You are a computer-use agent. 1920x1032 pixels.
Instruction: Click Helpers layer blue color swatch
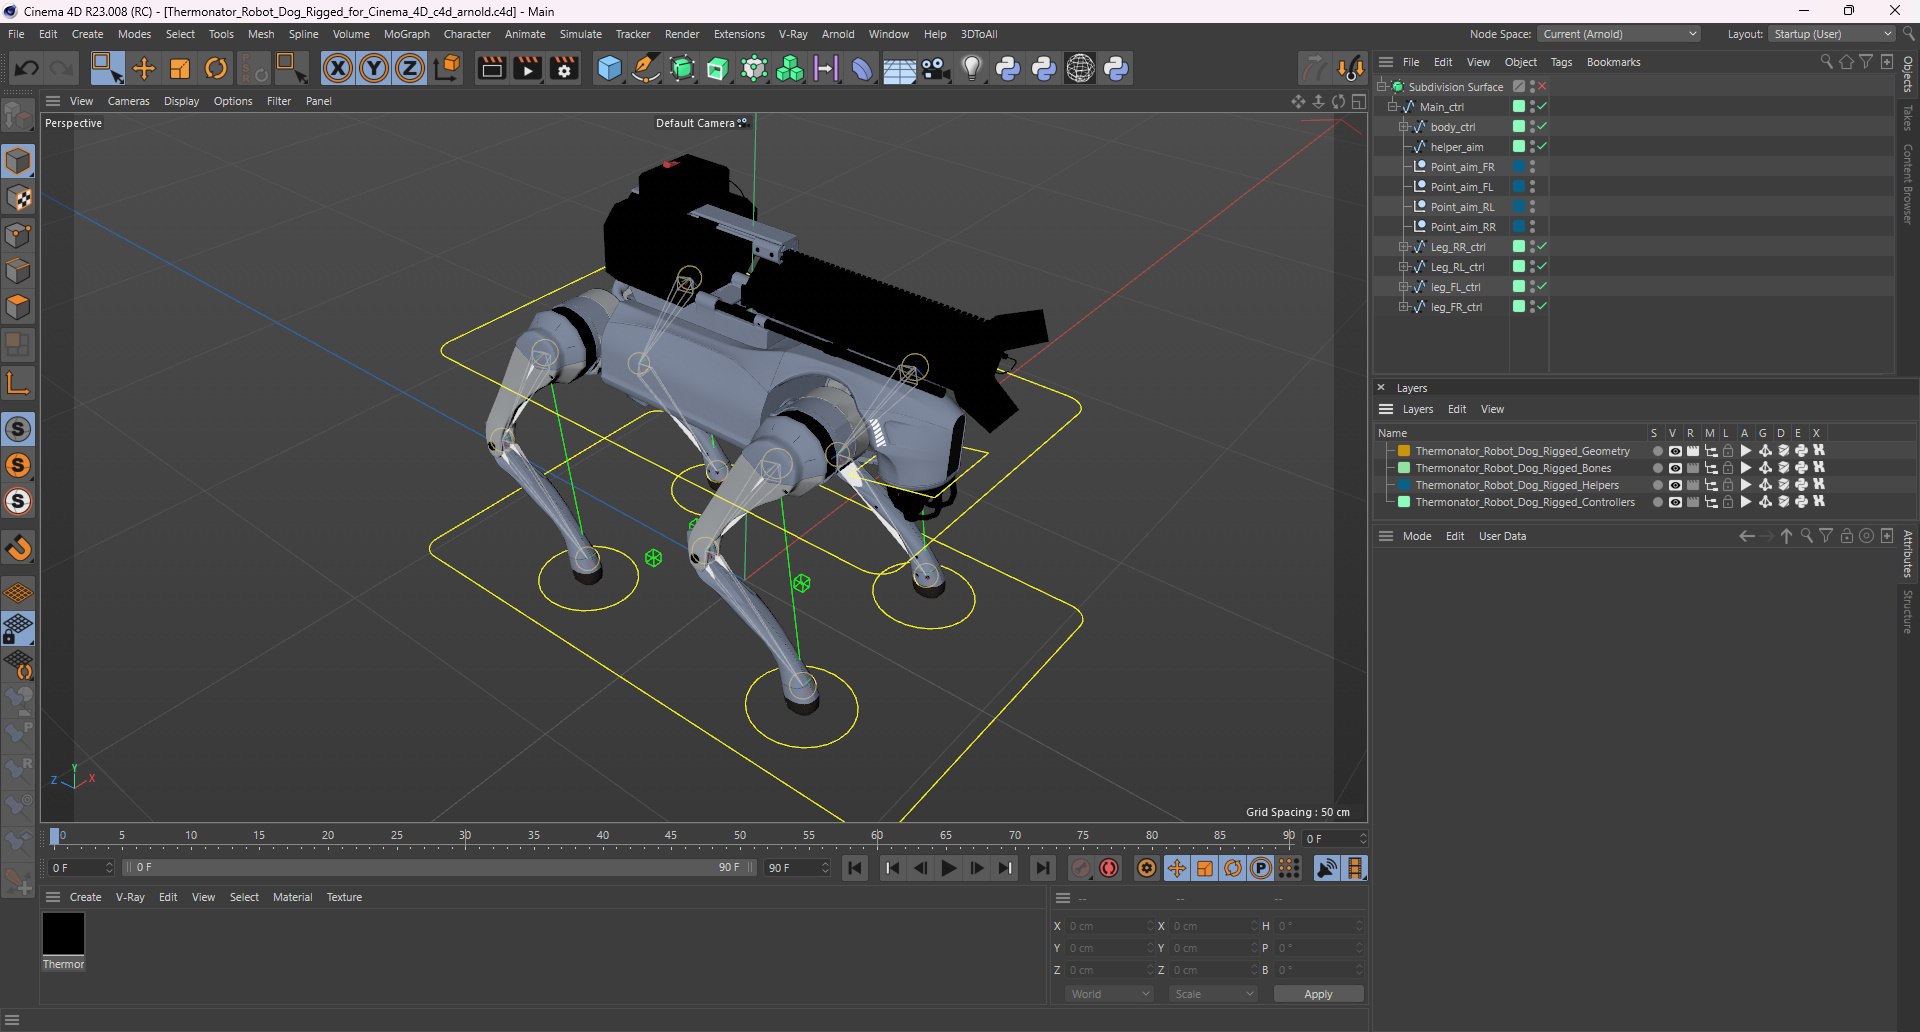1404,485
